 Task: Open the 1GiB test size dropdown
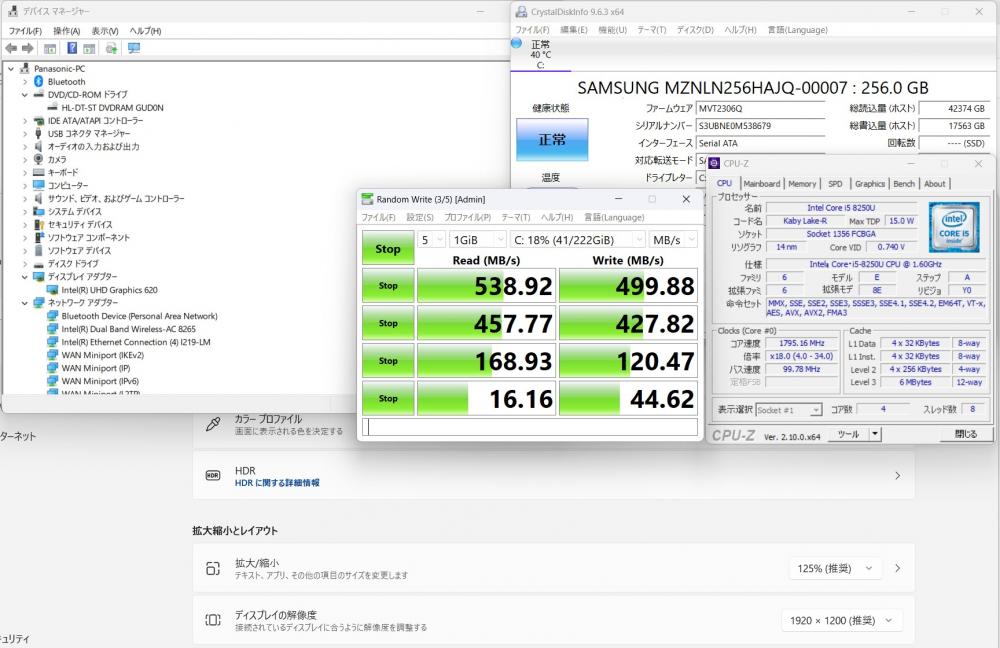(478, 240)
